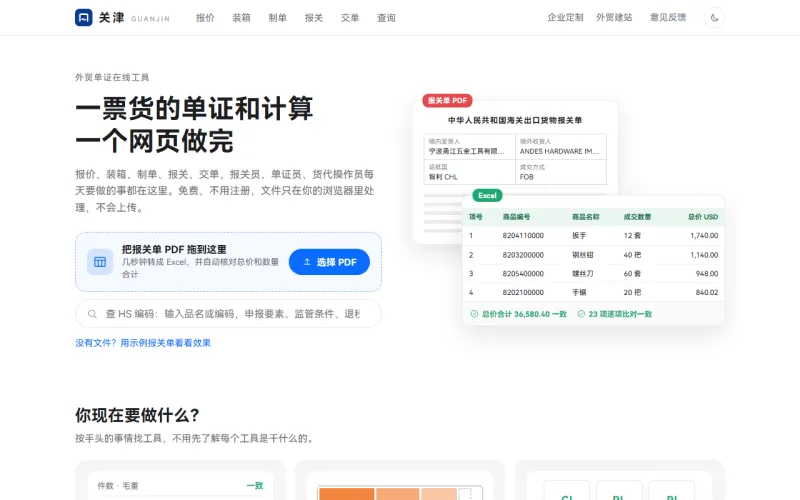Open the 报关 menu item
Image resolution: width=800 pixels, height=500 pixels.
[314, 18]
